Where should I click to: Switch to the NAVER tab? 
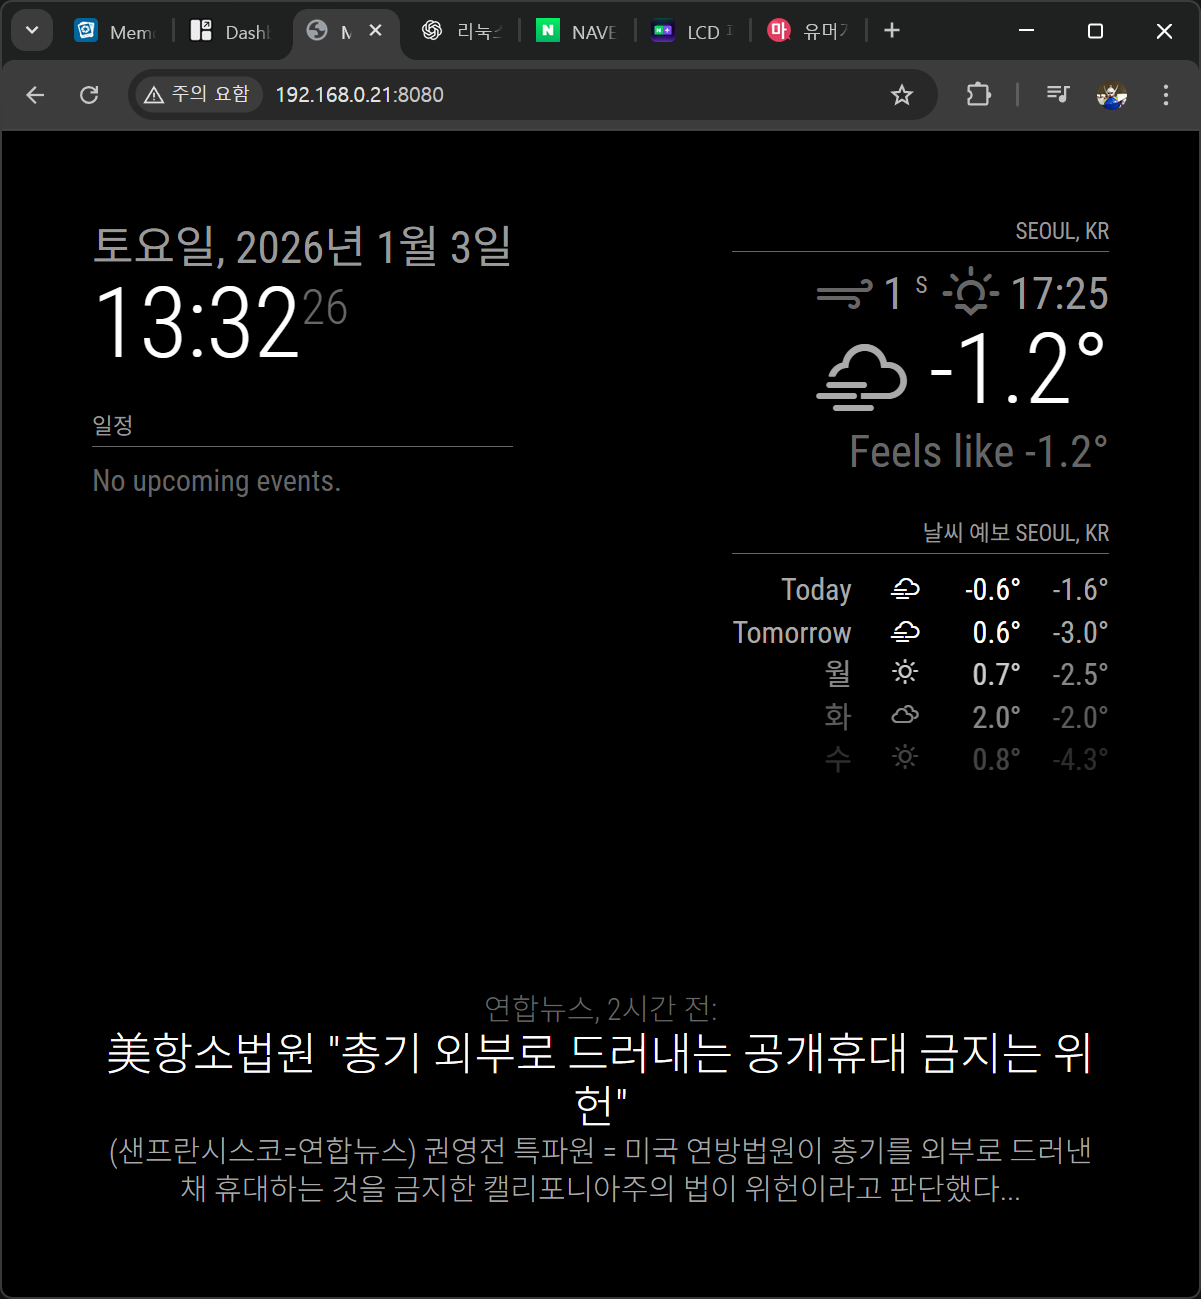(577, 32)
